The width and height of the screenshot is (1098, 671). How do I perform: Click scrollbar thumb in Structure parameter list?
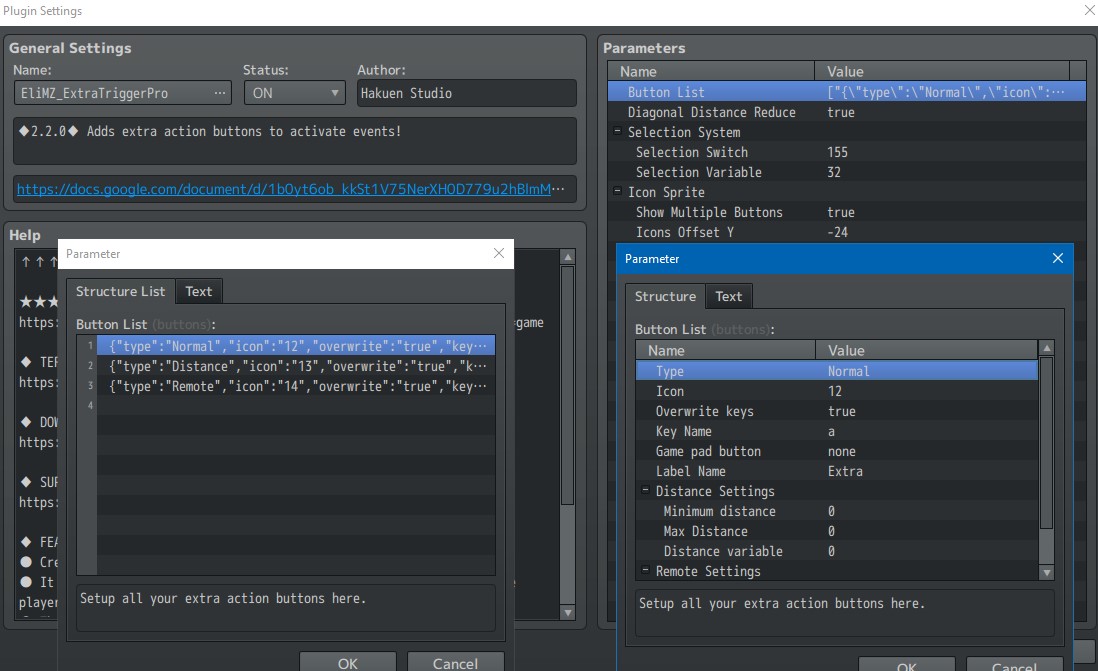(1047, 443)
